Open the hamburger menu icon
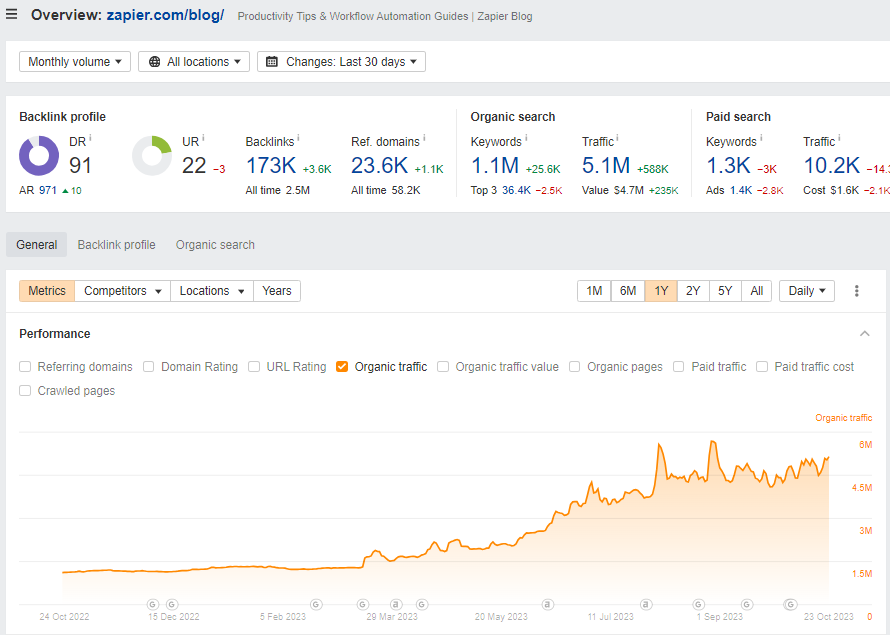Screen dimensions: 890x635 coord(11,15)
